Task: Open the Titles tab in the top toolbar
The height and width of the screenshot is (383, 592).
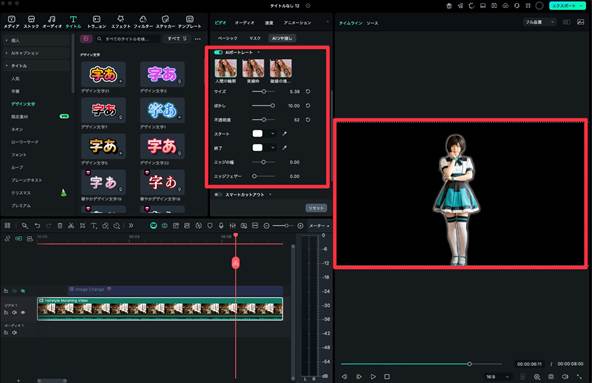Action: coord(73,22)
